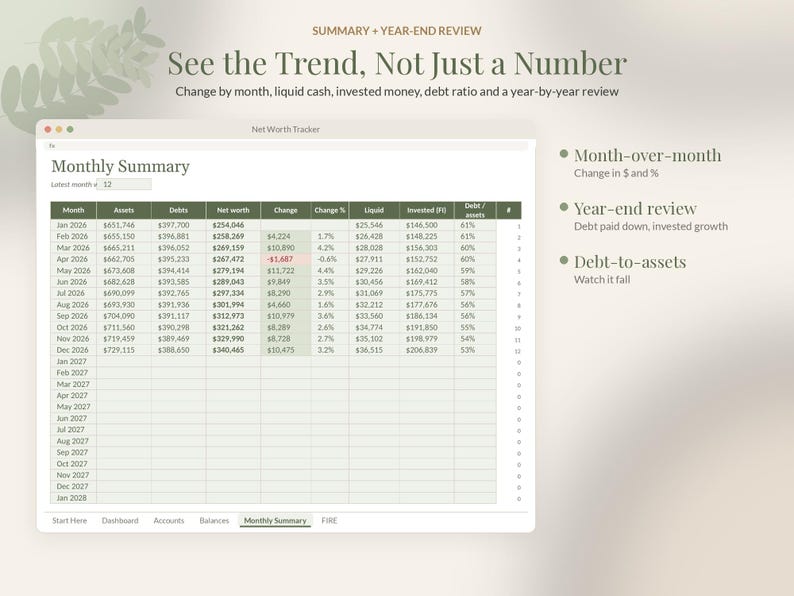794x596 pixels.
Task: Select the Change column header
Action: coord(286,210)
